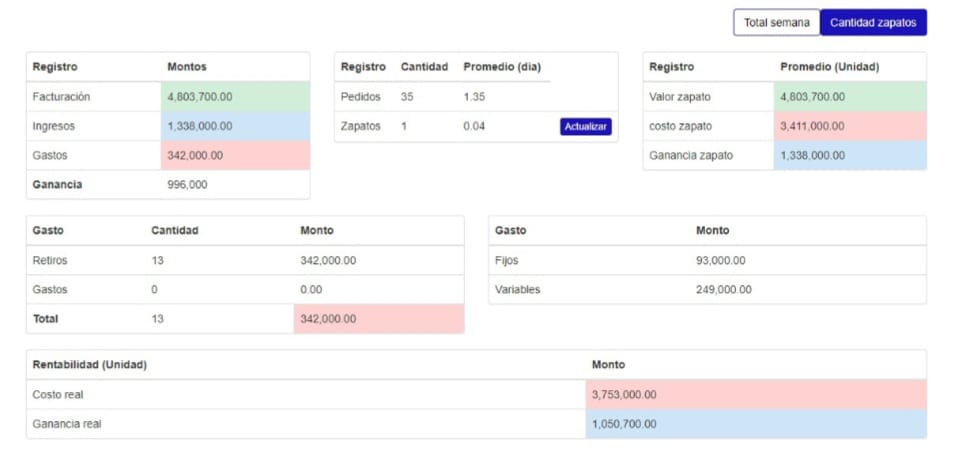Click the Variables amount 249,000.00
963x462 pixels.
coord(723,290)
